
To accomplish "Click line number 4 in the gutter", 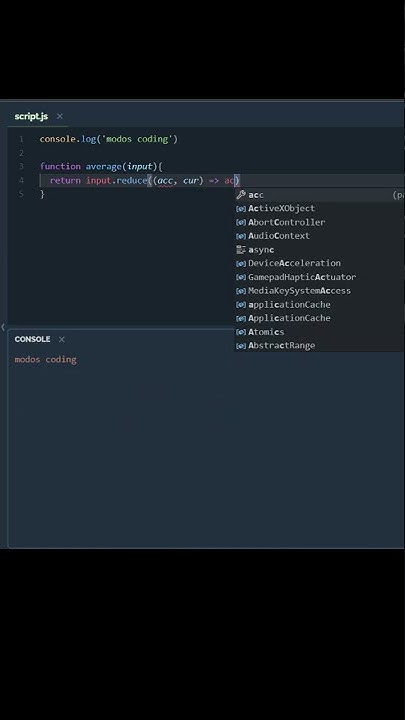I will pyautogui.click(x=21, y=180).
